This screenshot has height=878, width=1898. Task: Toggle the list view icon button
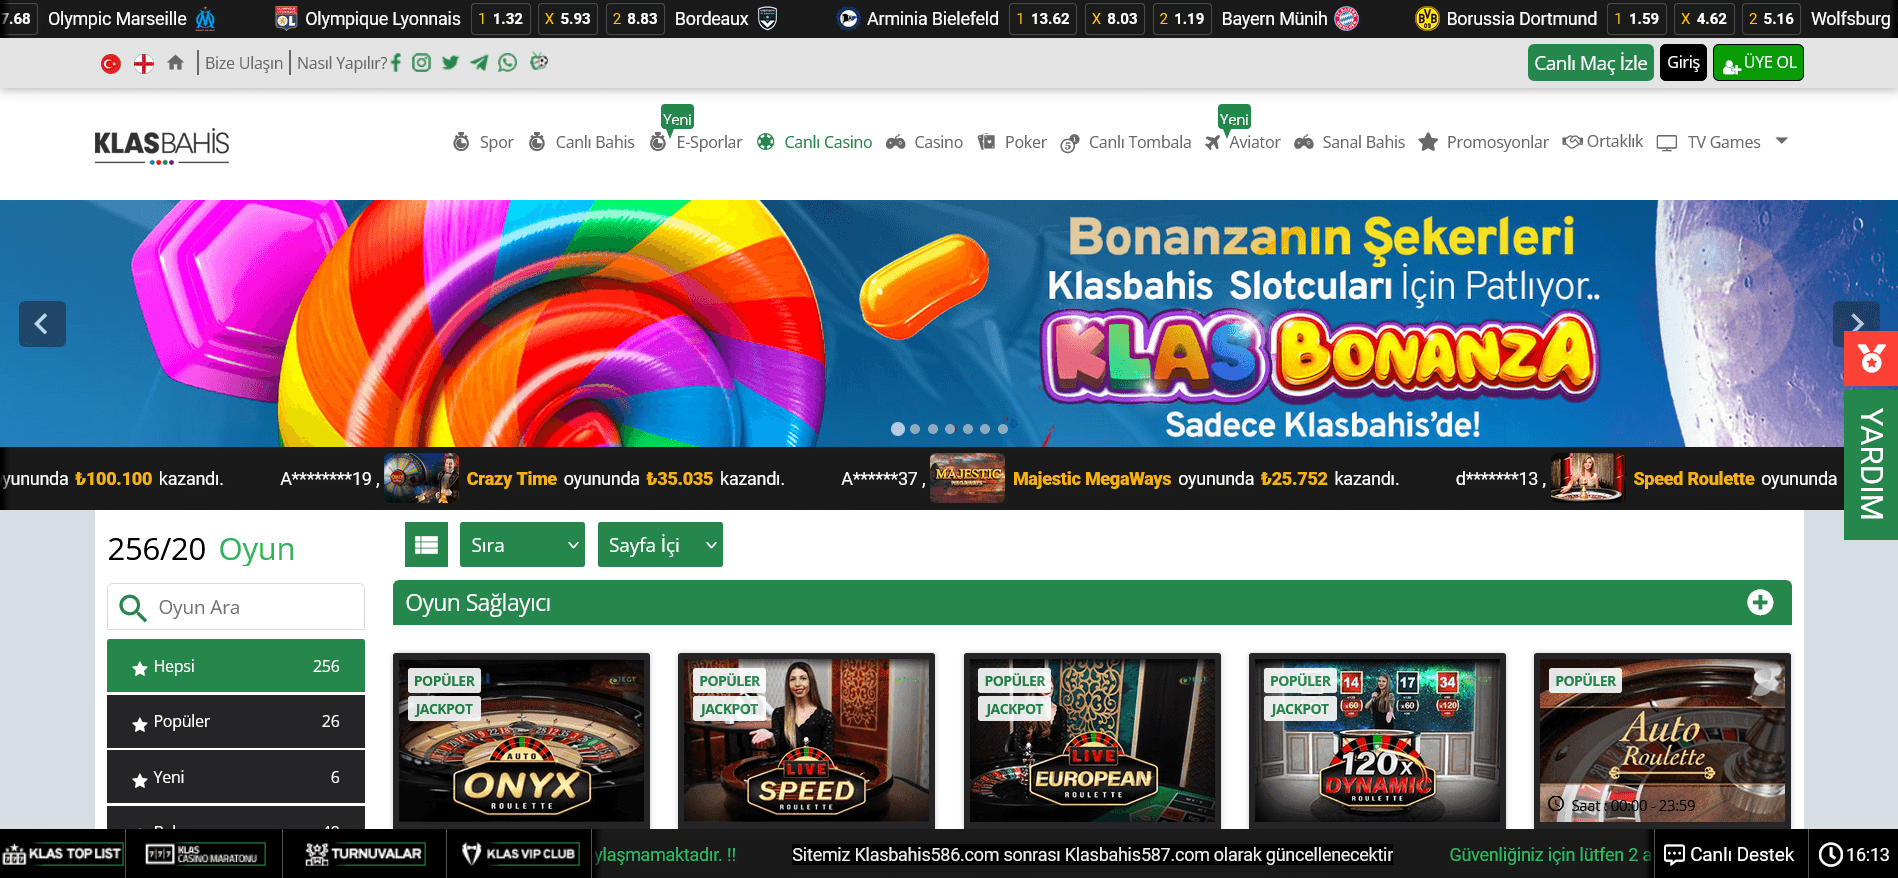tap(426, 545)
